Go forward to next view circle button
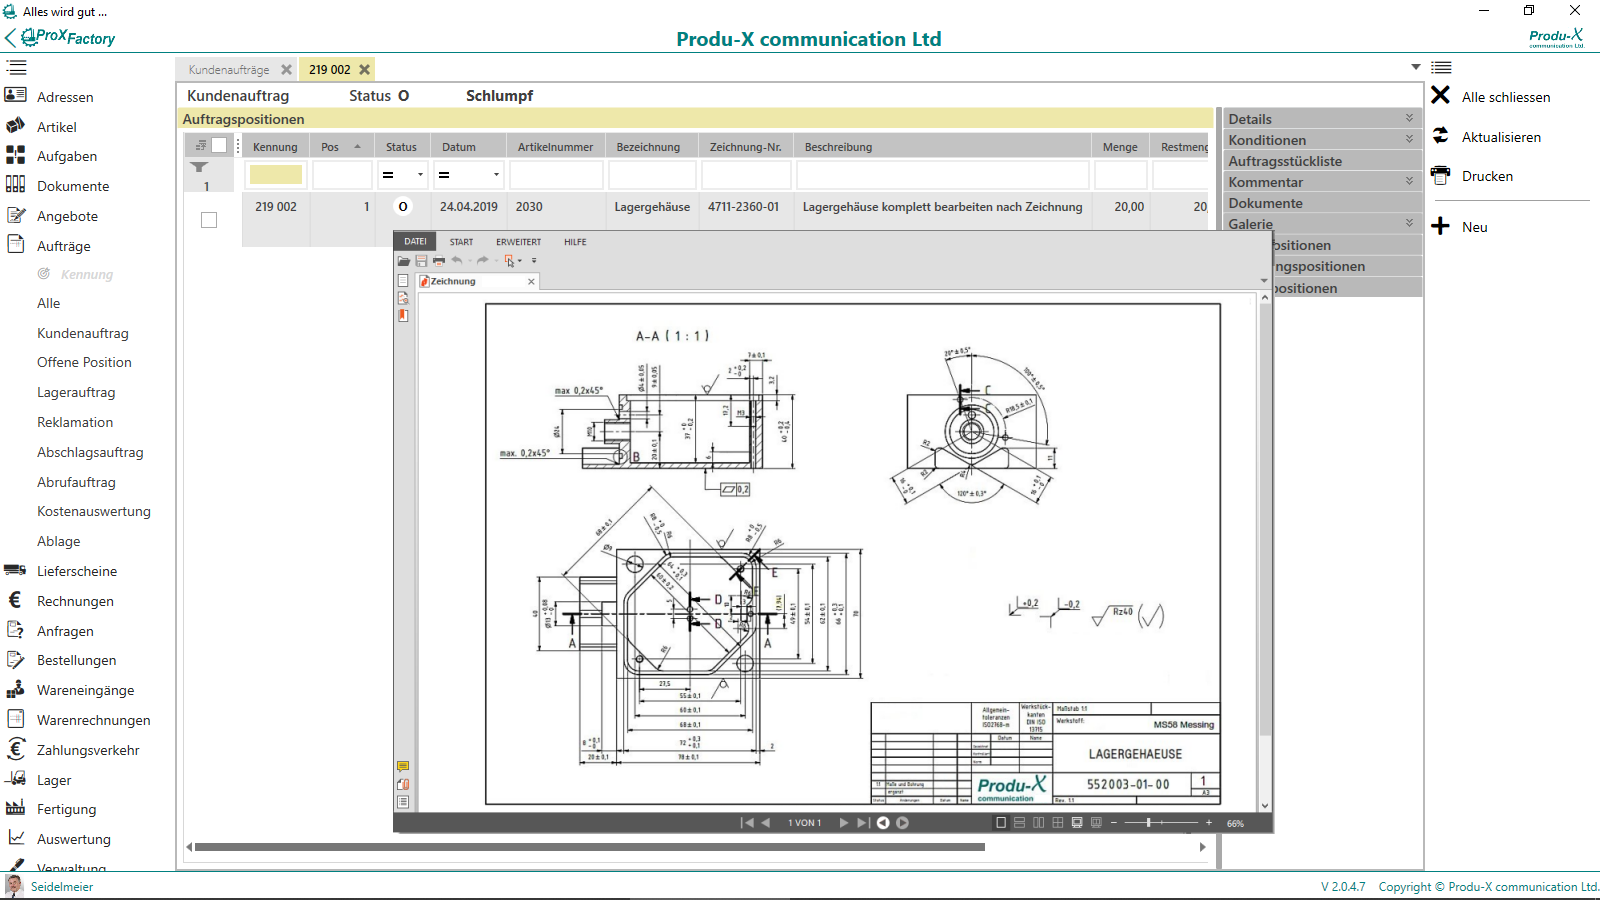 tap(902, 823)
